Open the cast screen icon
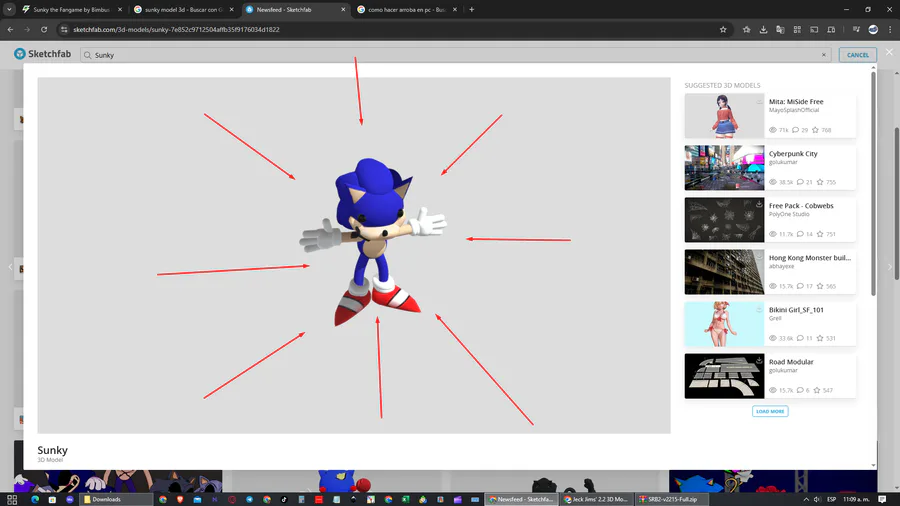The image size is (900, 506). click(x=814, y=29)
